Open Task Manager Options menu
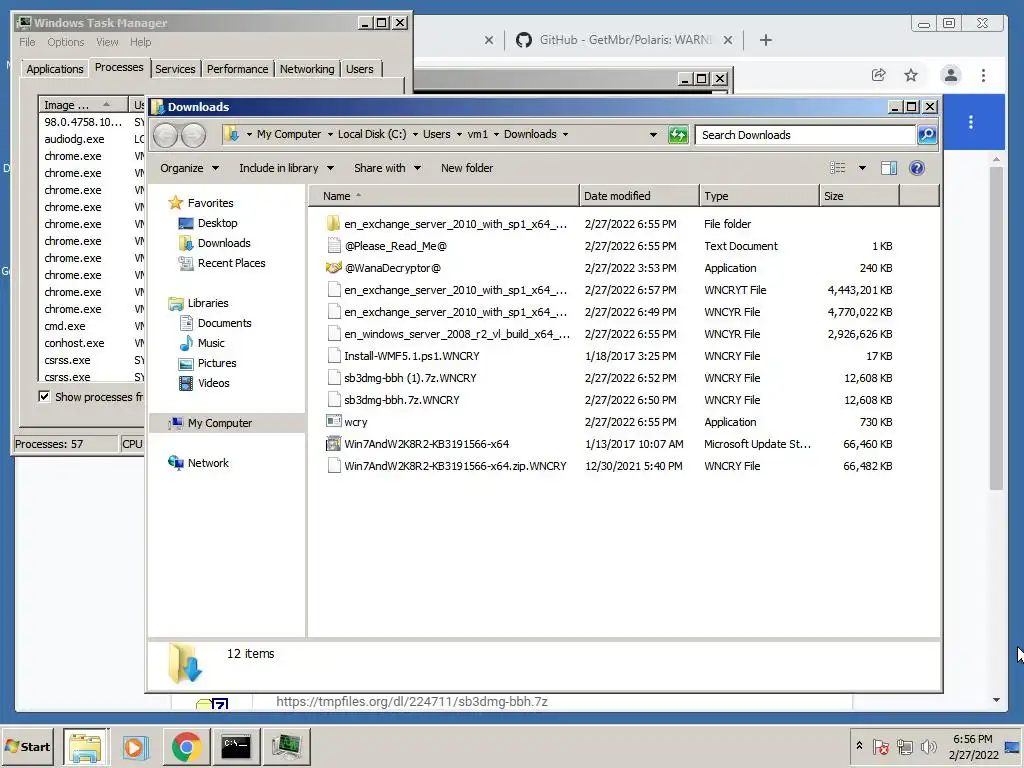The image size is (1024, 768). 65,42
